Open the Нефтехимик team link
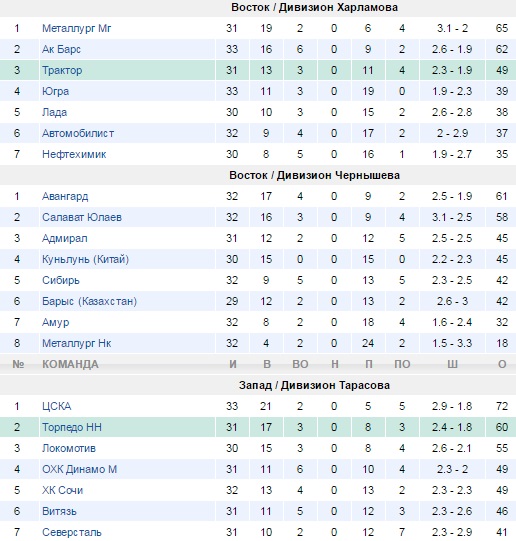The height and width of the screenshot is (541, 516). pyautogui.click(x=74, y=154)
